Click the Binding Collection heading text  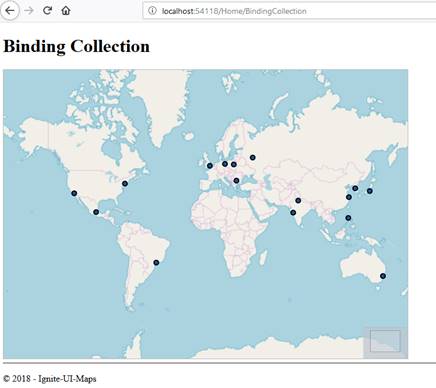pos(76,46)
